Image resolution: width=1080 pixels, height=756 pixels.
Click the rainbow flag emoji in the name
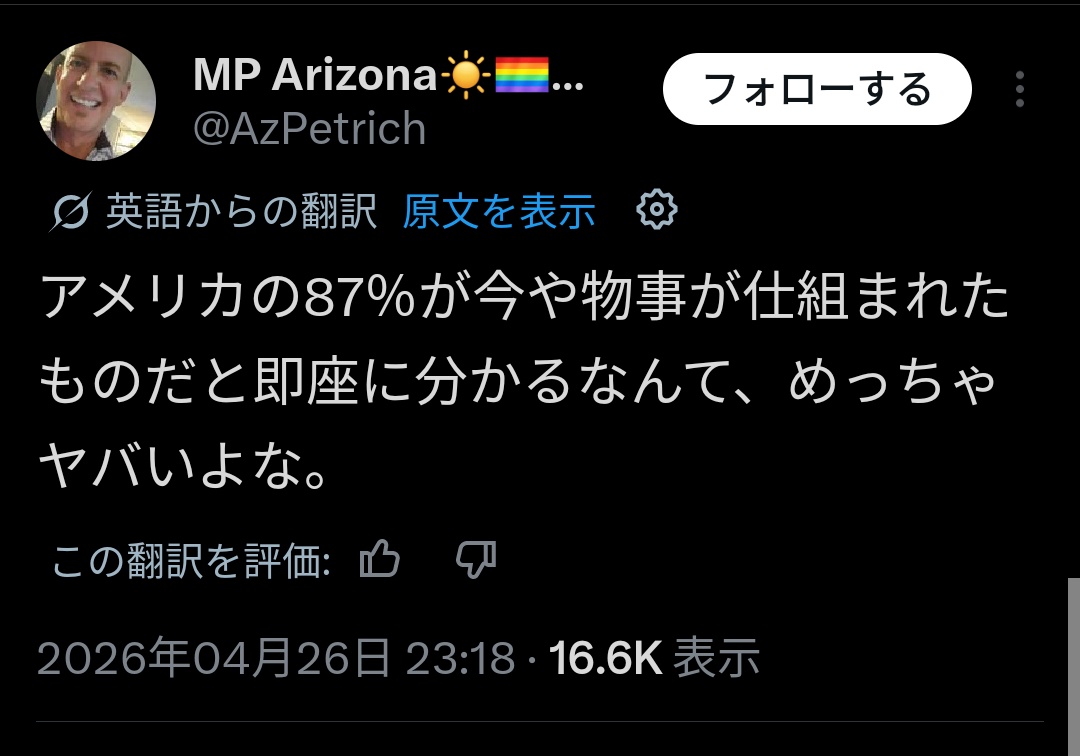click(x=522, y=75)
